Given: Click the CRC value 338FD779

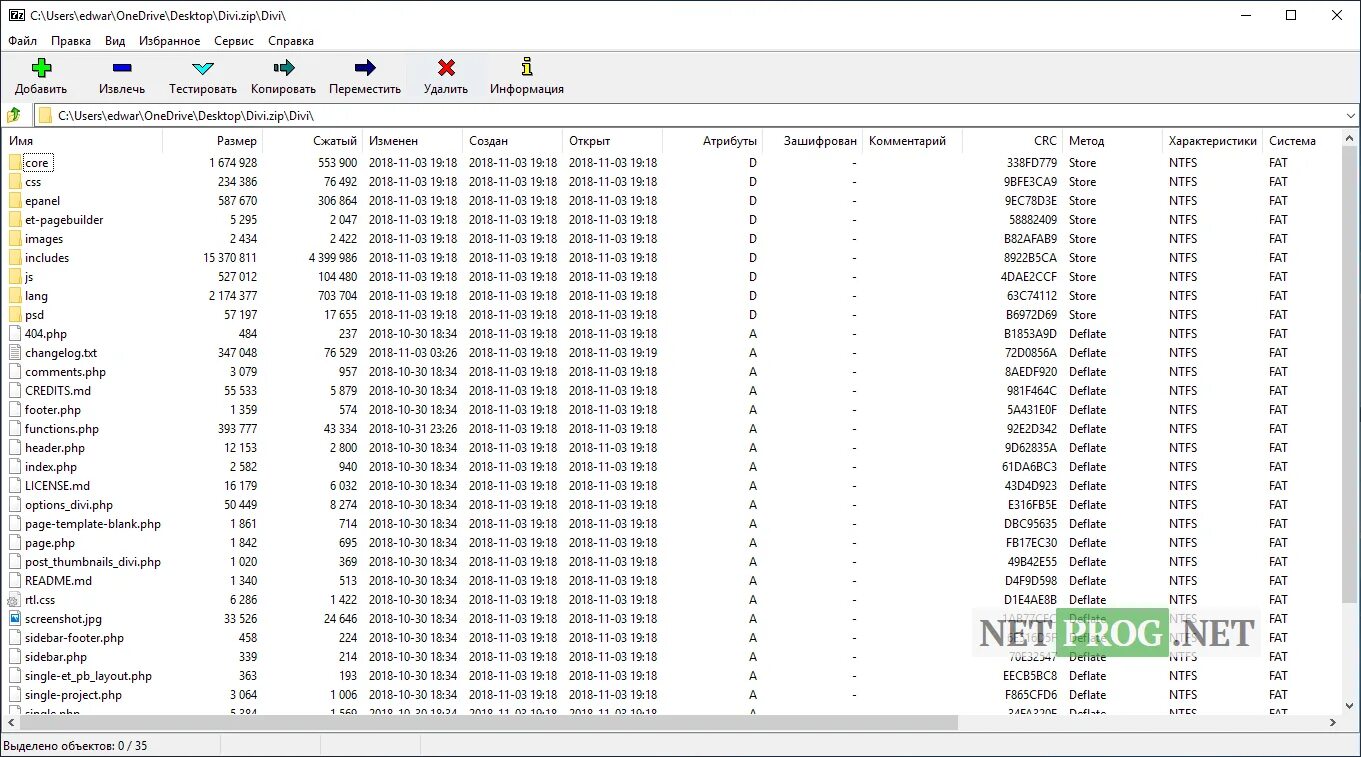Looking at the screenshot, I should point(1032,163).
